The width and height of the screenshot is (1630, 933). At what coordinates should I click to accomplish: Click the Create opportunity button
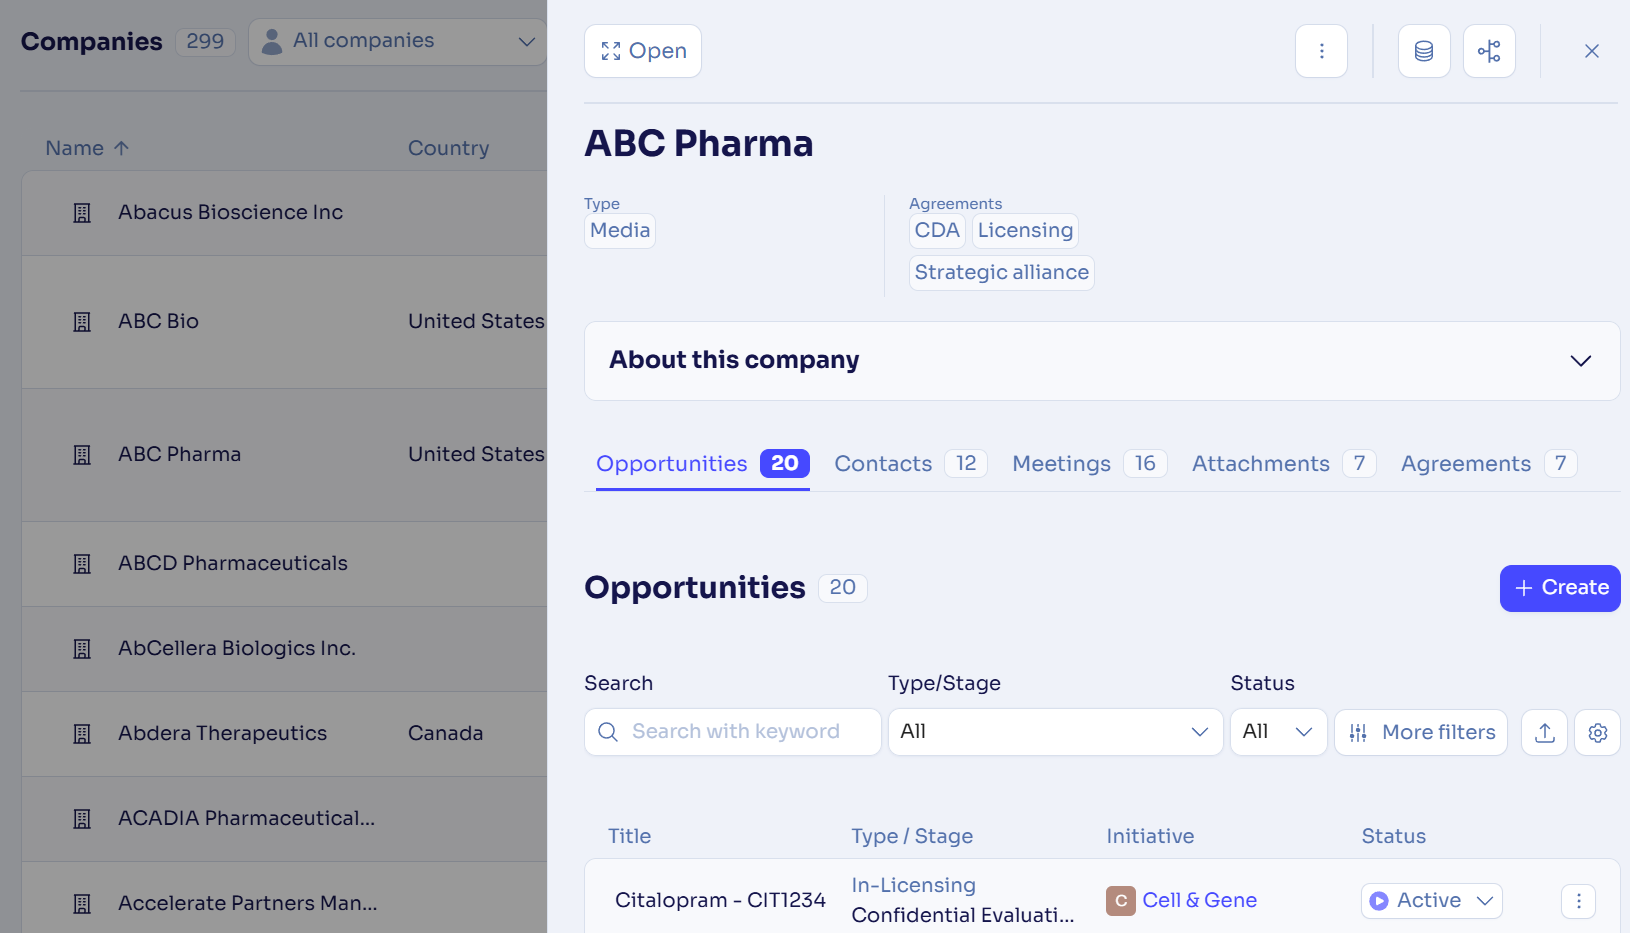tap(1560, 588)
